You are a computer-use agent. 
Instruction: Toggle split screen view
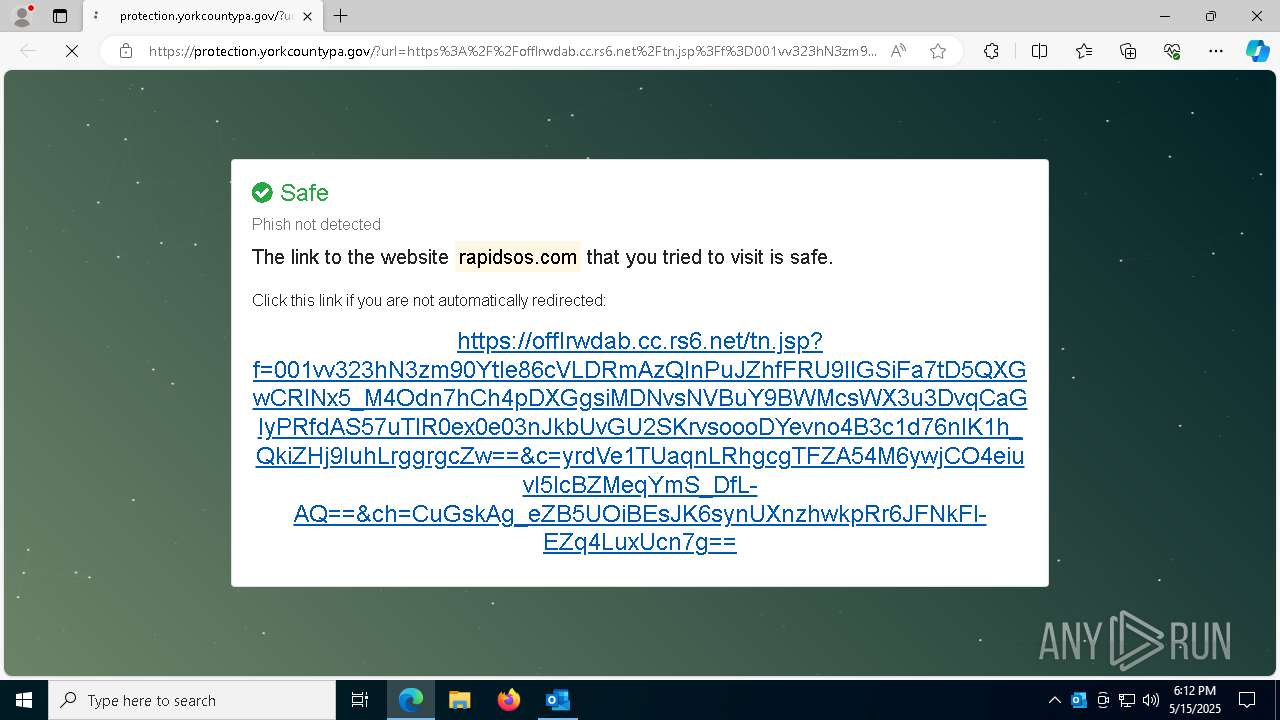click(x=1039, y=51)
